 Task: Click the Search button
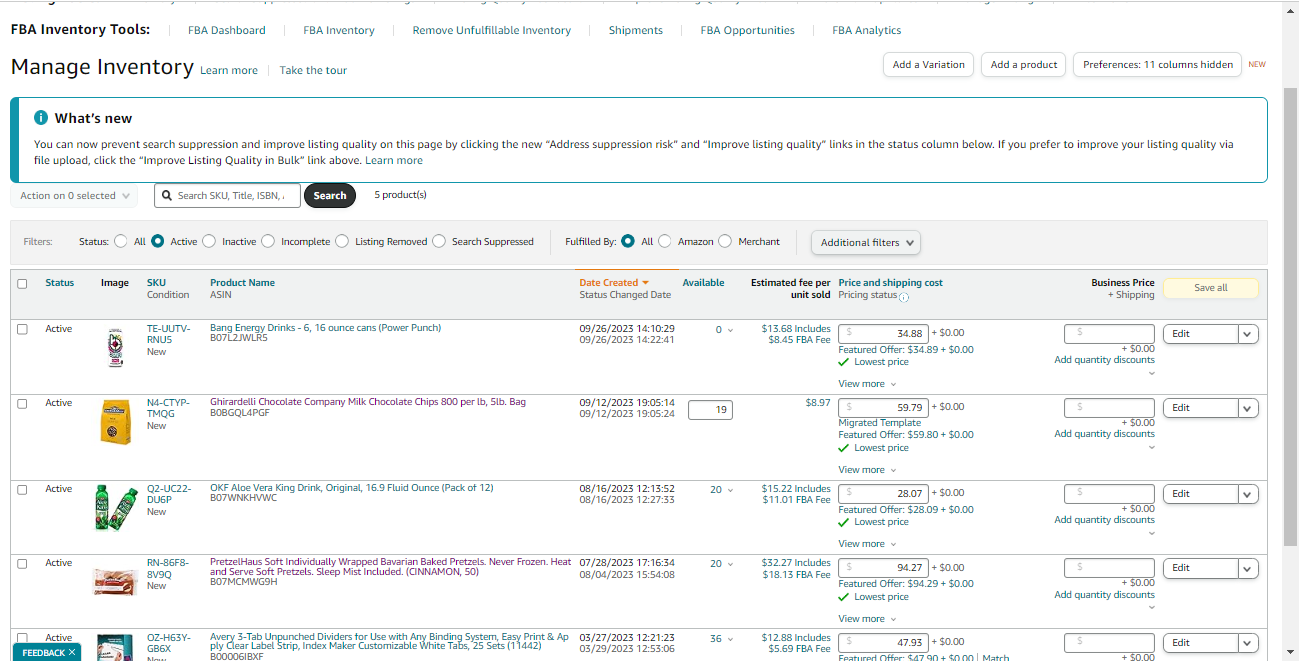330,196
